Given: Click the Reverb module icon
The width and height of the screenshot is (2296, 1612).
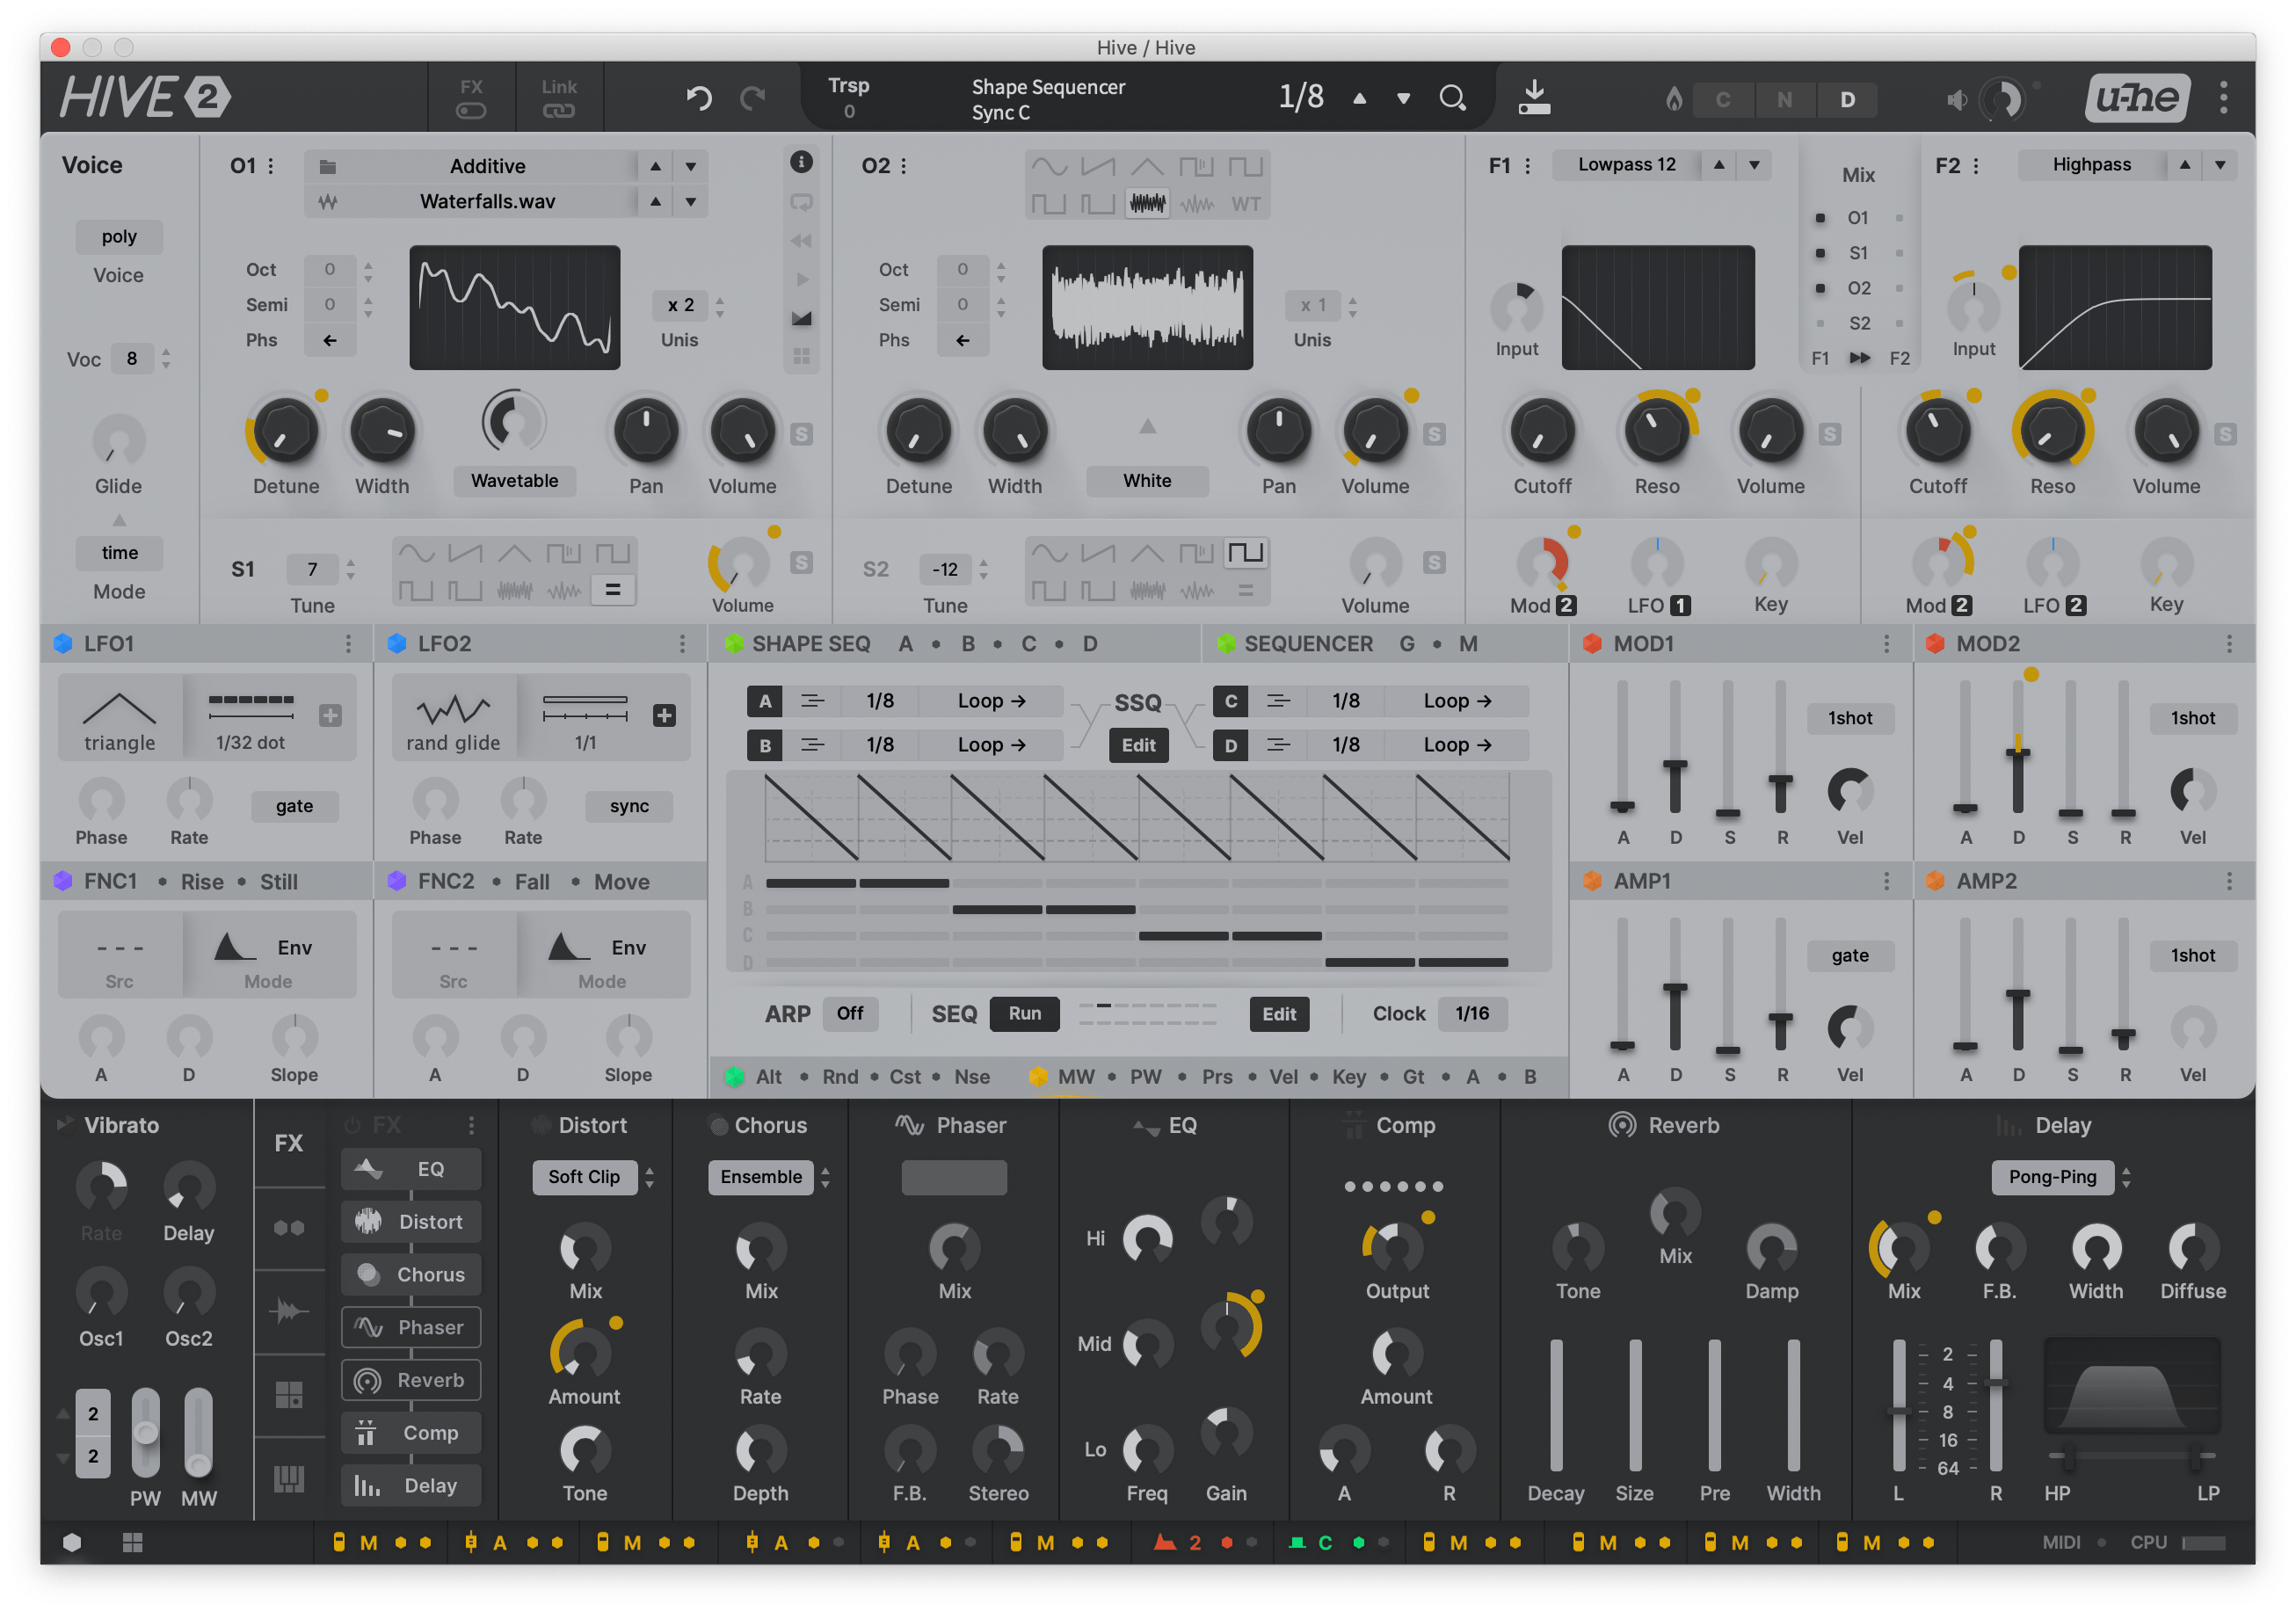Looking at the screenshot, I should [x=1621, y=1125].
